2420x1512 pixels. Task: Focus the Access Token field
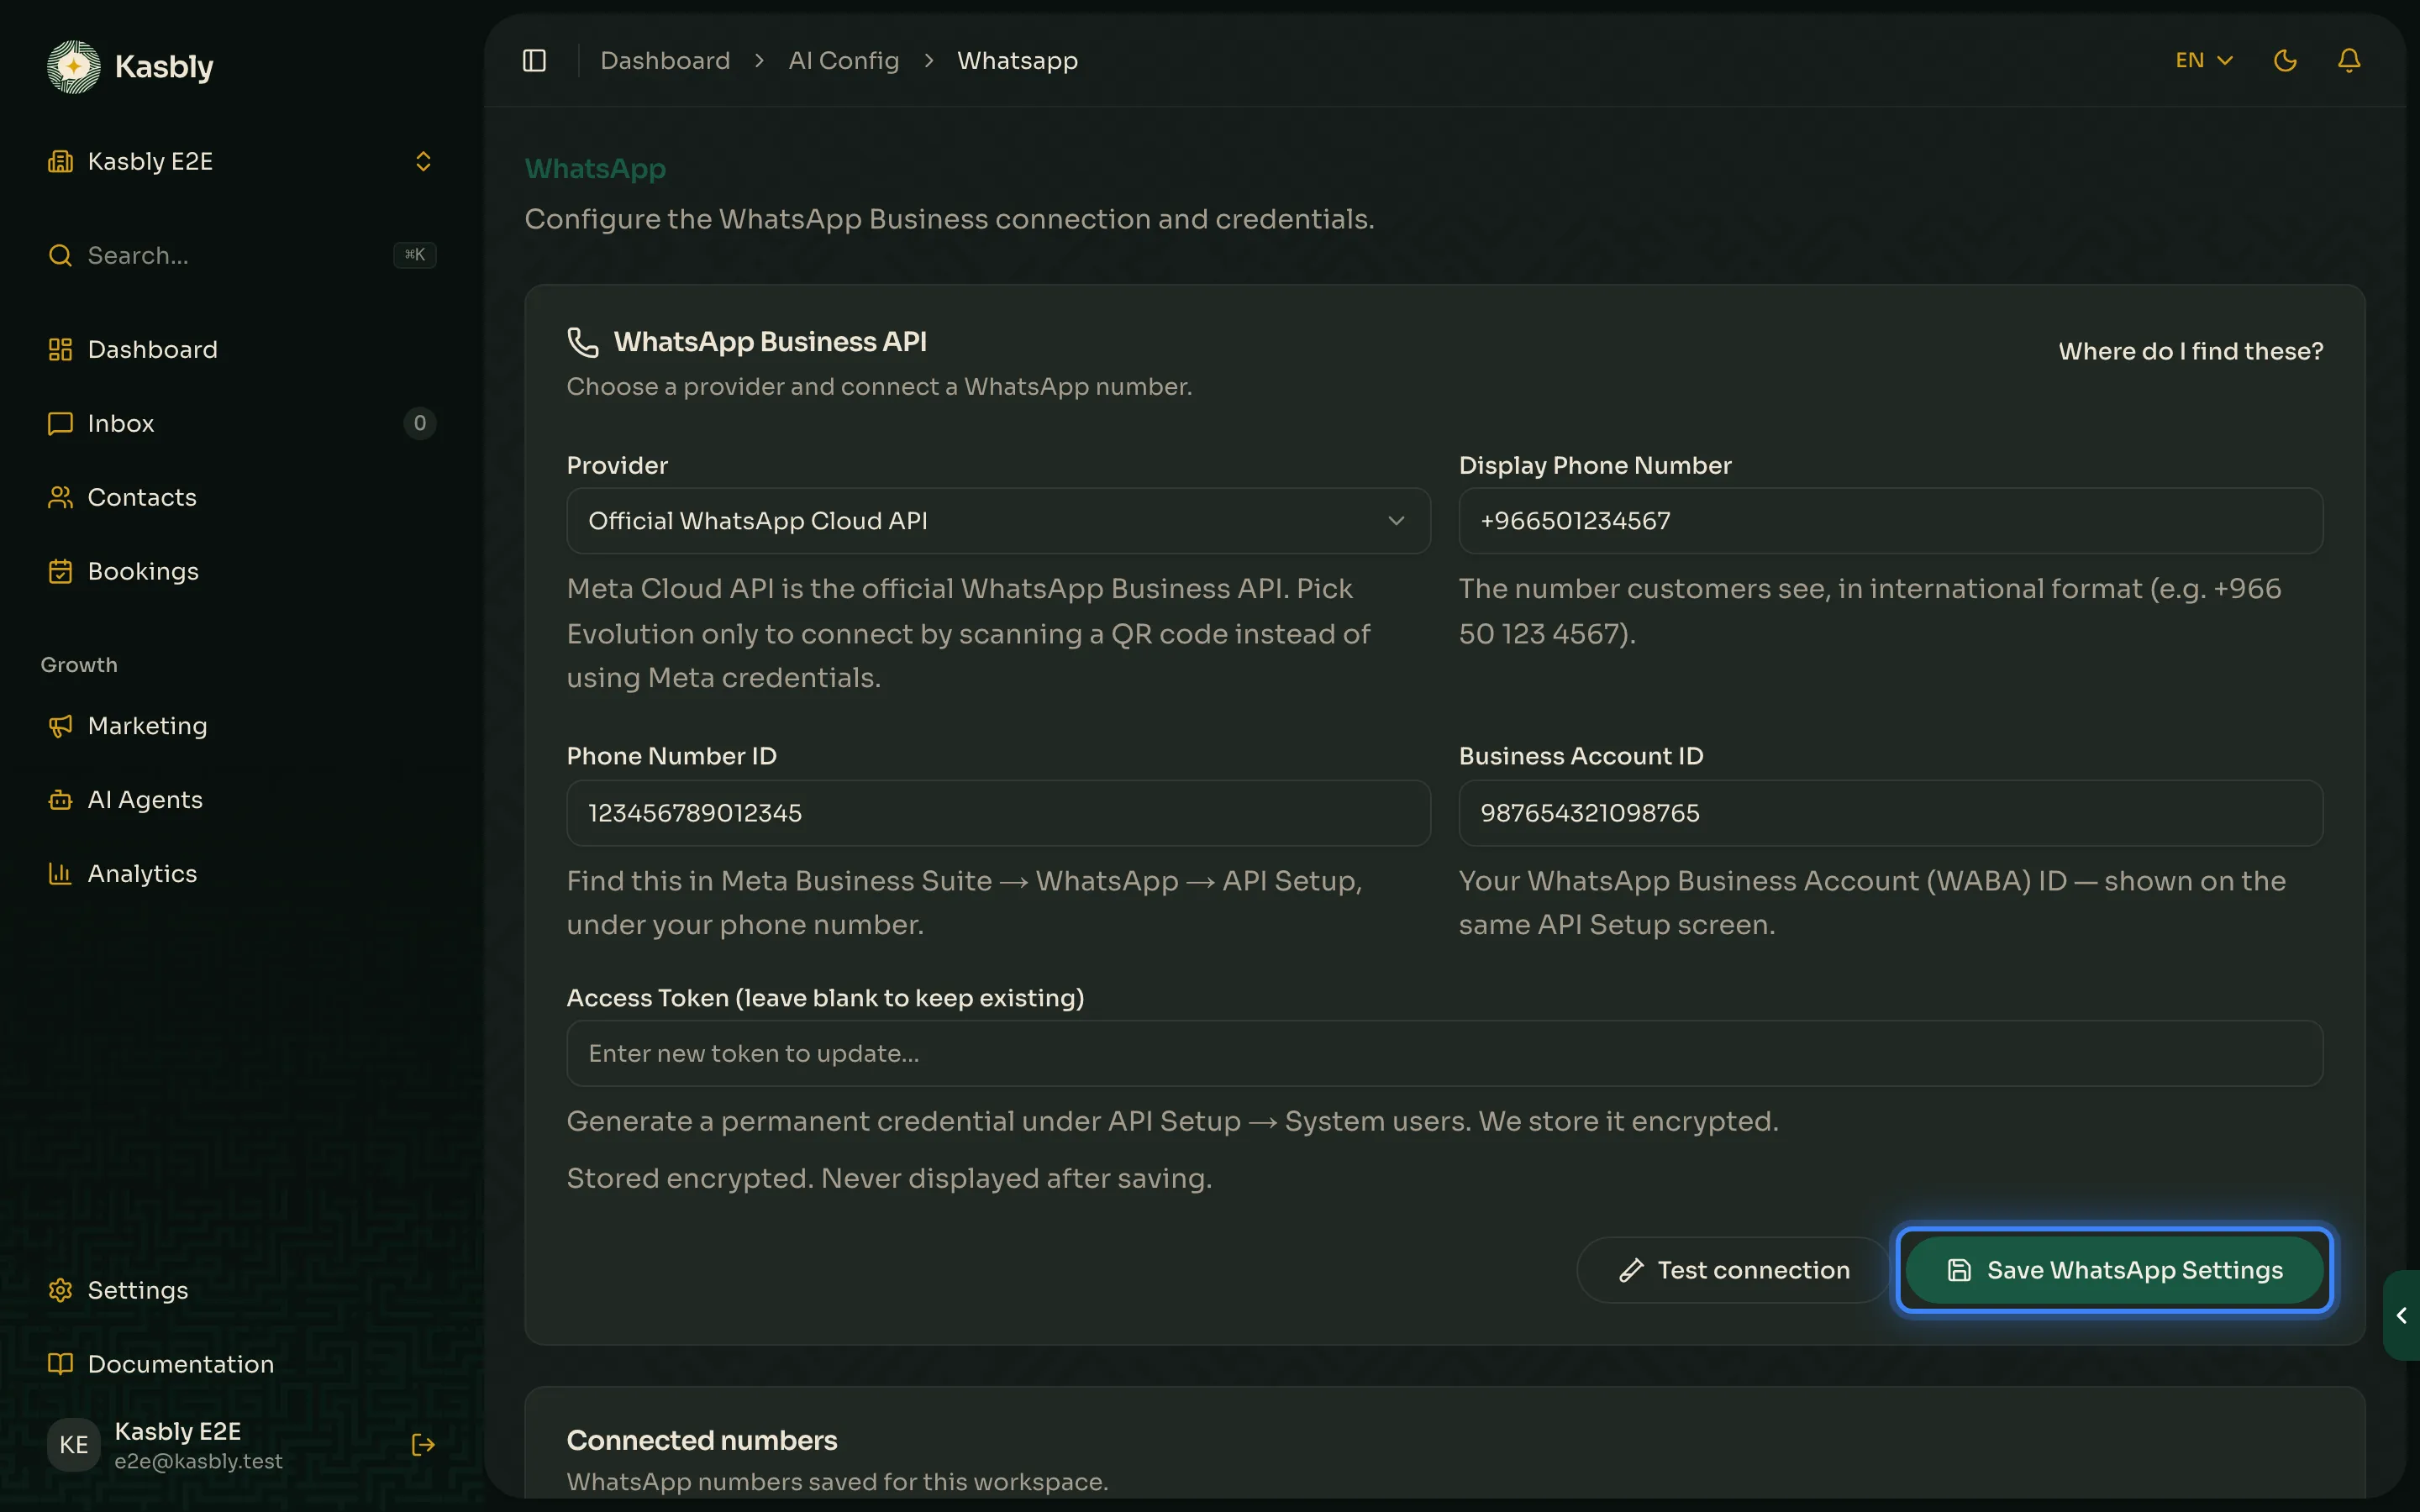point(1444,1053)
